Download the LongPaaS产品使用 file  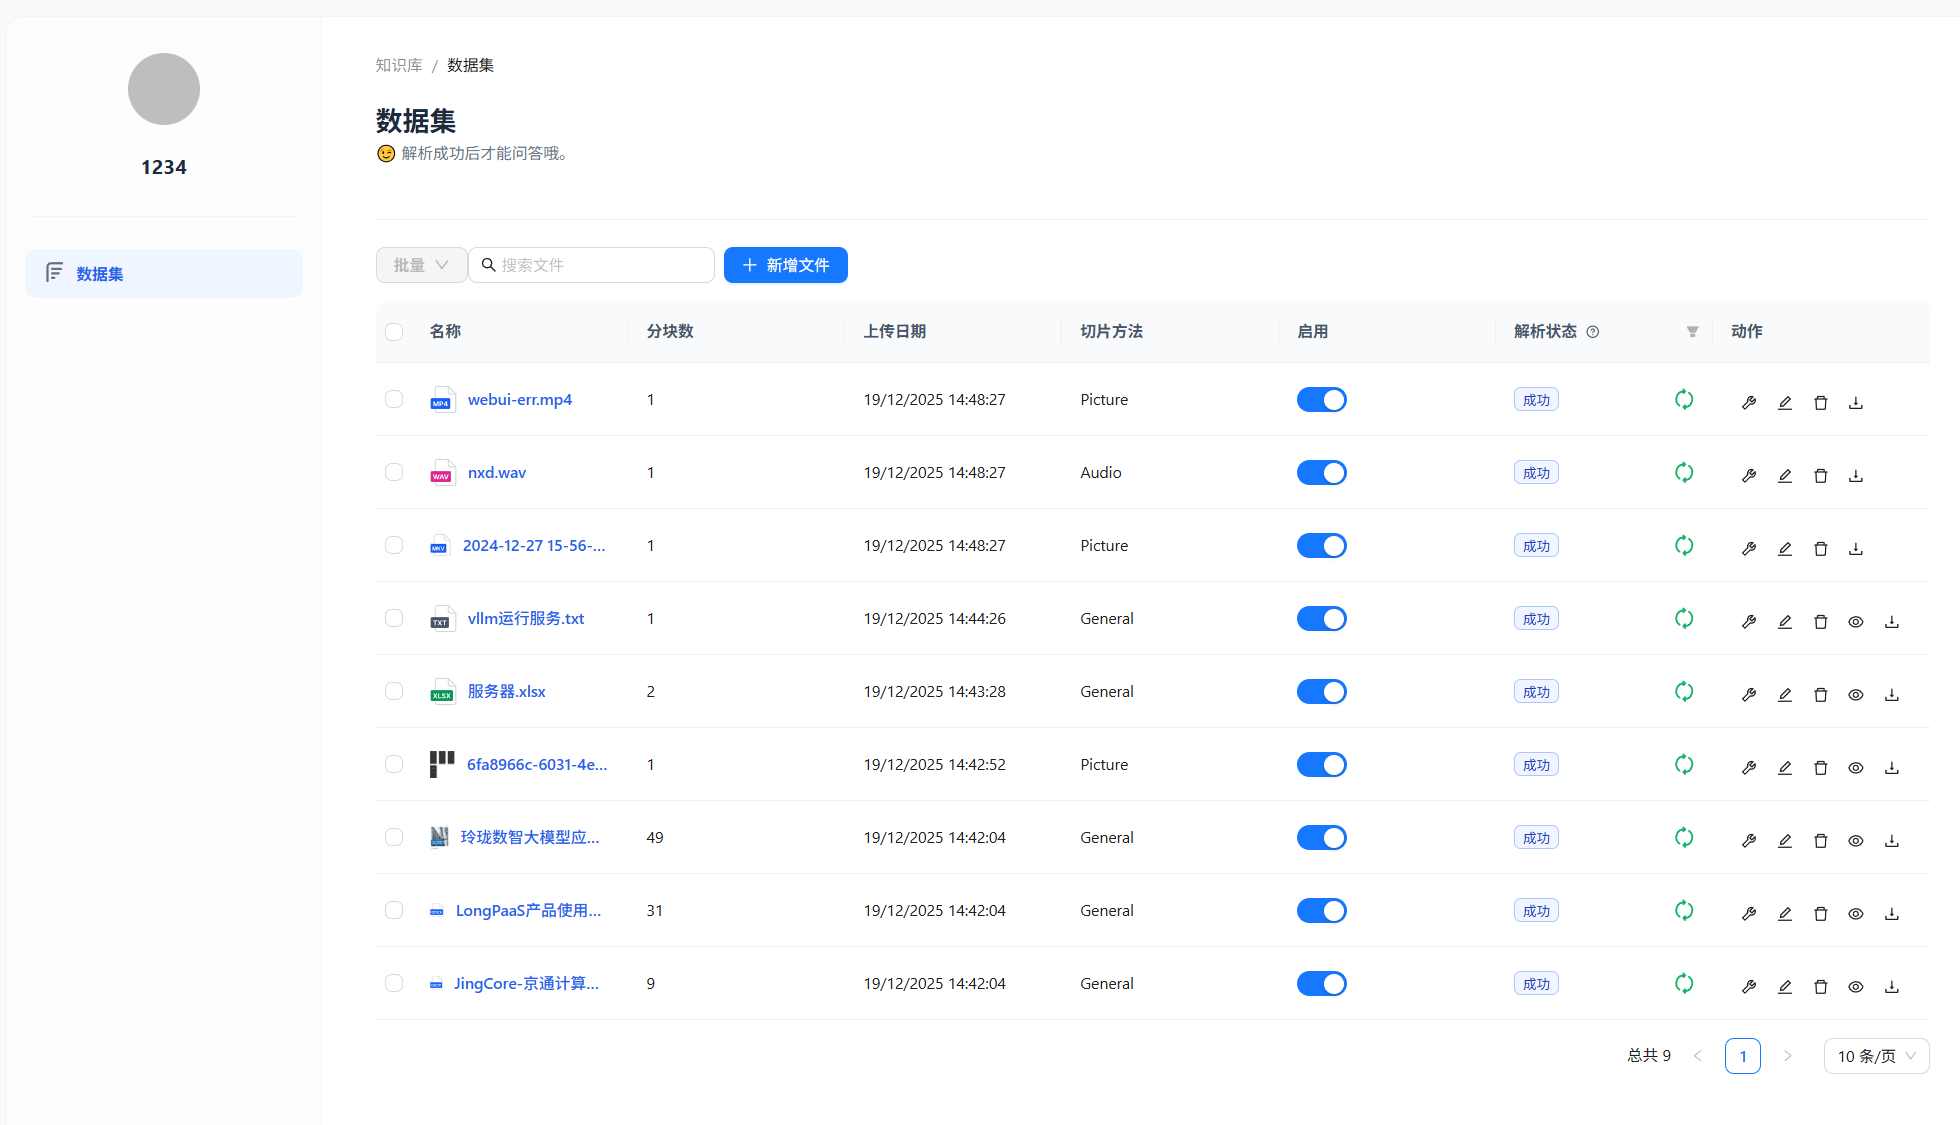coord(1892,914)
